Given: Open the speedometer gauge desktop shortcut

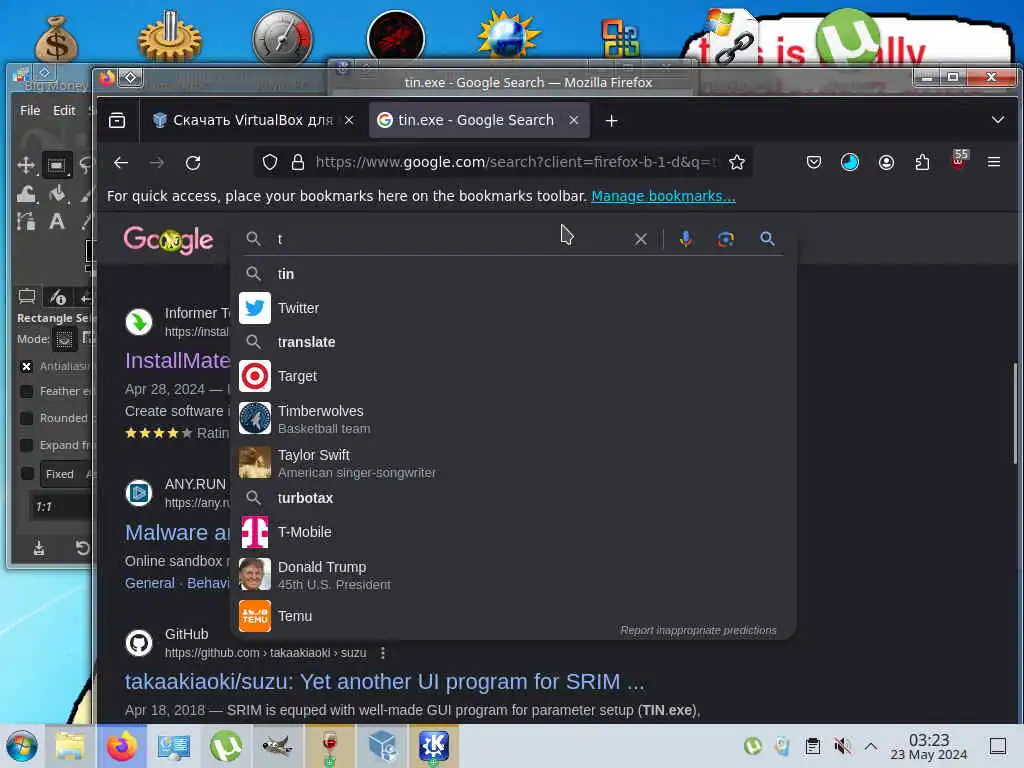Looking at the screenshot, I should [x=282, y=38].
